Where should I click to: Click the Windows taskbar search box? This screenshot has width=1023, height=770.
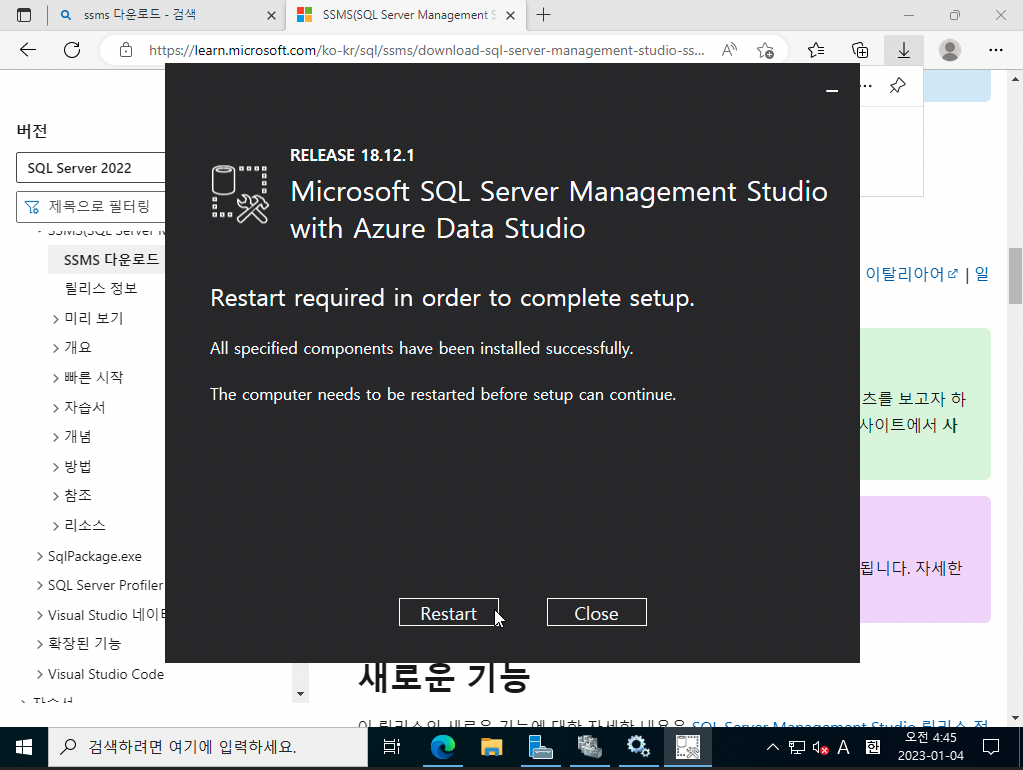[x=208, y=748]
